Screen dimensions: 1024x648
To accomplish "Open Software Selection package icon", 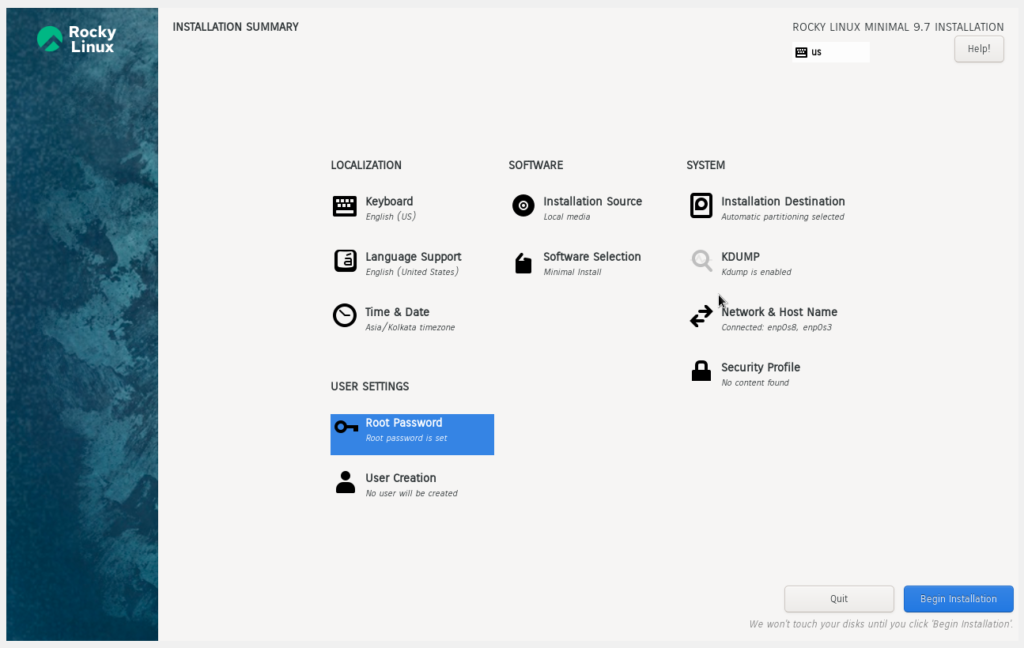I will pyautogui.click(x=523, y=263).
